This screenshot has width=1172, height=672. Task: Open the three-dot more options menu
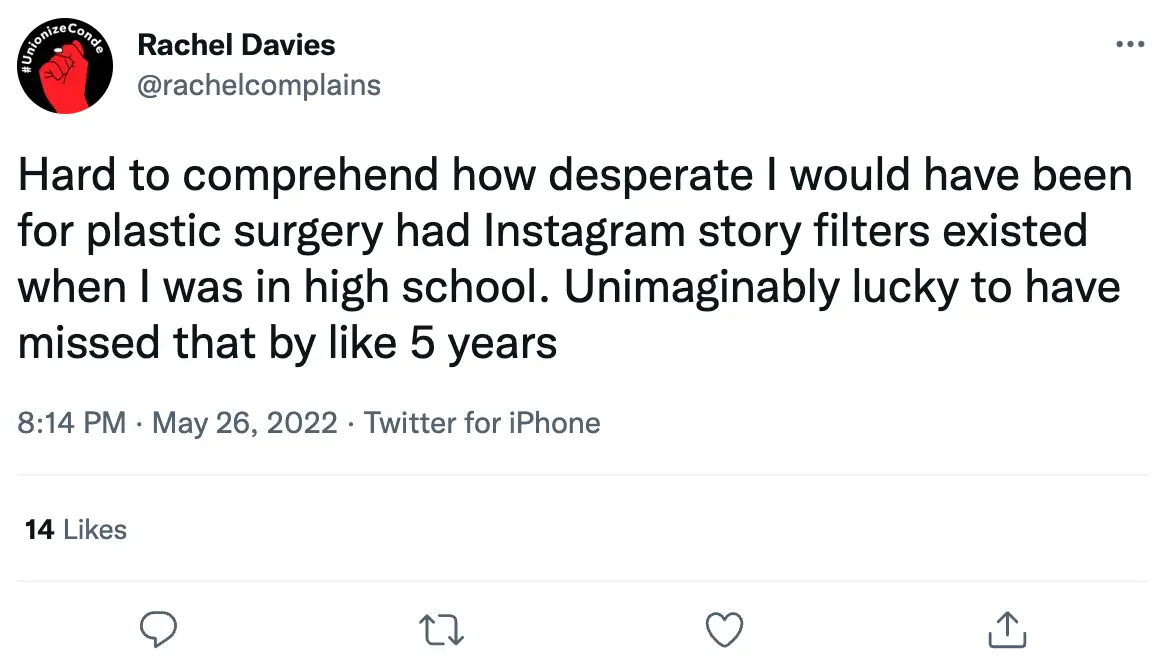coord(1129,45)
